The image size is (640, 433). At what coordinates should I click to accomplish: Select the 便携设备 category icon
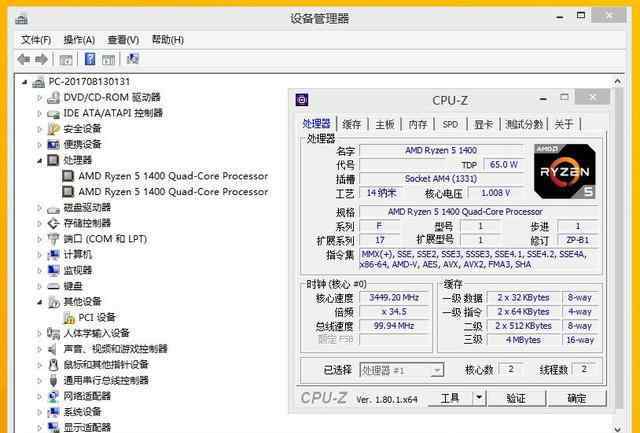coord(53,144)
